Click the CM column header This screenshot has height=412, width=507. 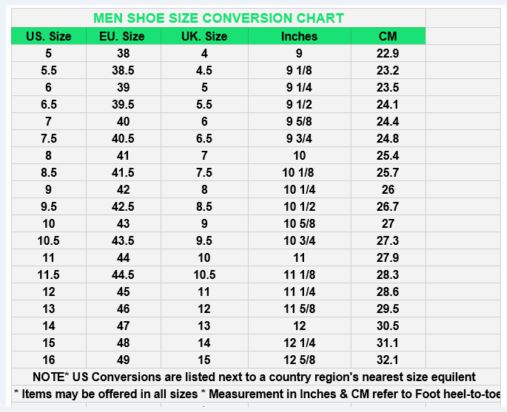[x=388, y=36]
